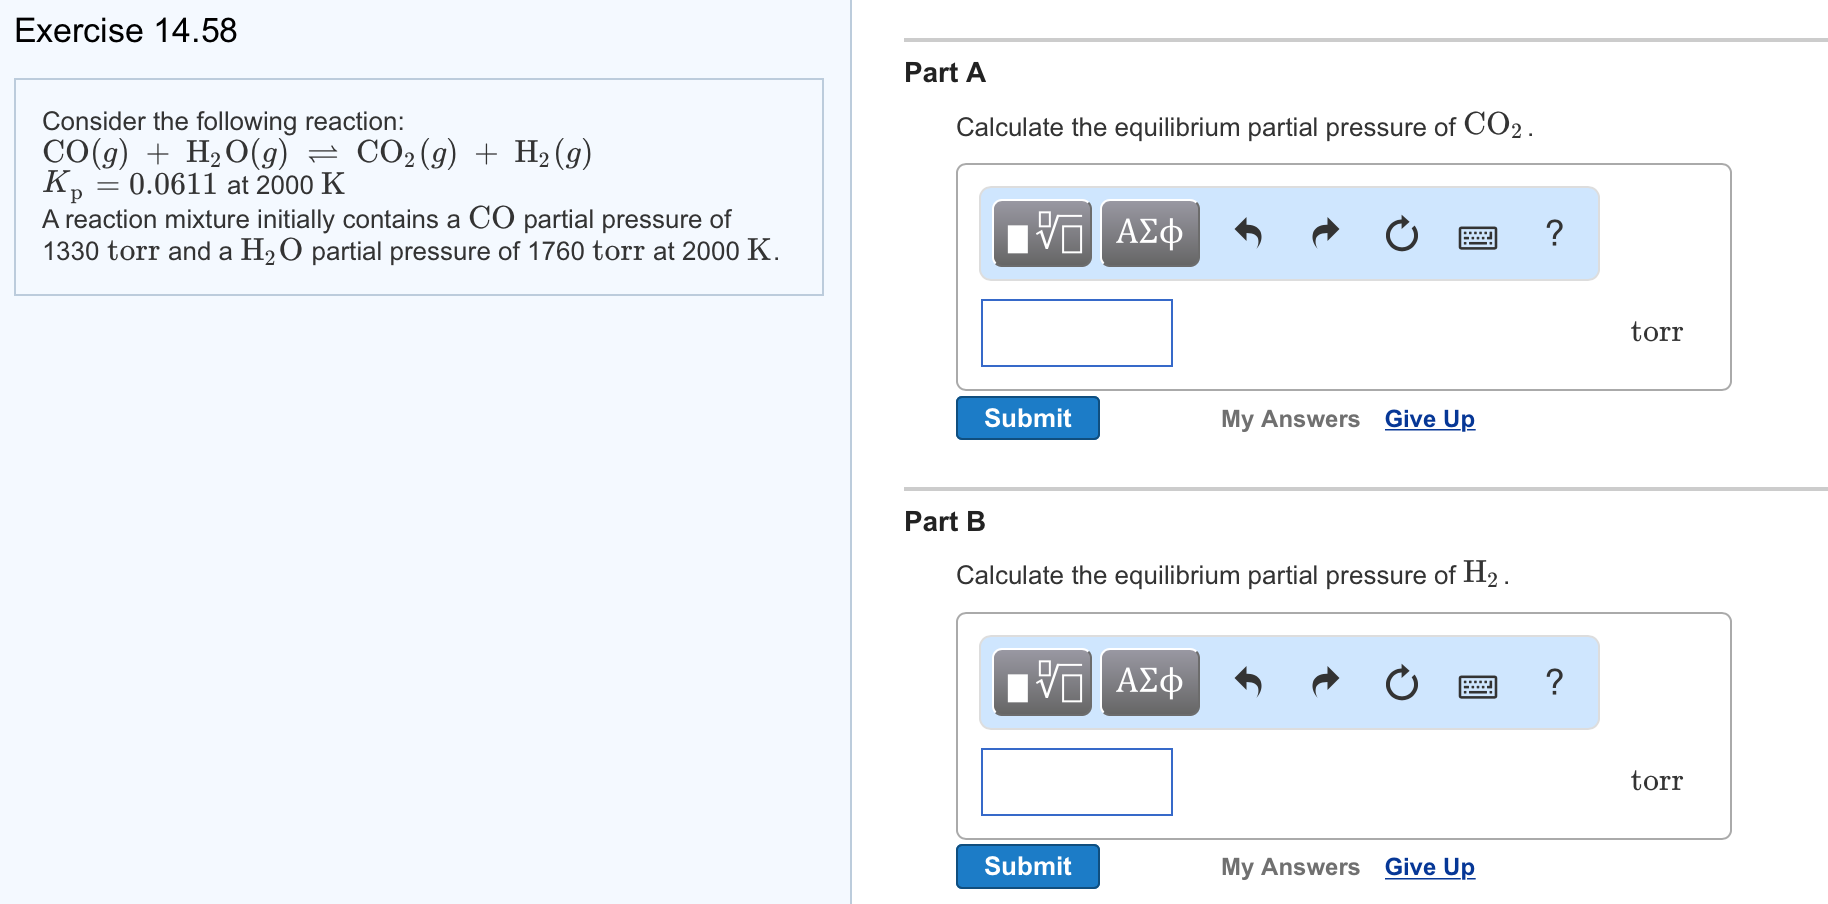Viewport: 1828px width, 904px height.
Task: Submit the Part B answer
Action: [x=1027, y=866]
